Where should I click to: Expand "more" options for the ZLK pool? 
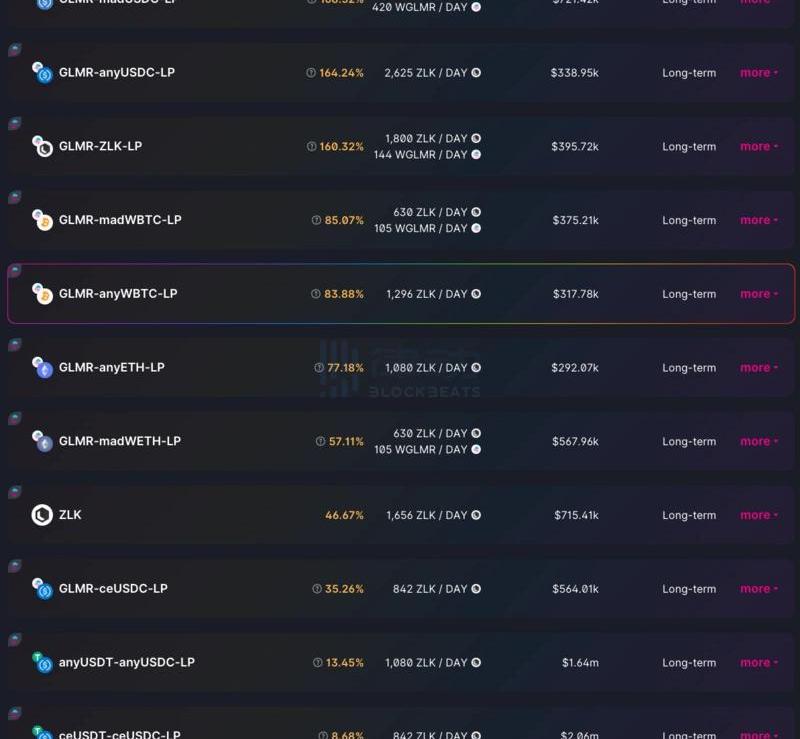[x=758, y=515]
